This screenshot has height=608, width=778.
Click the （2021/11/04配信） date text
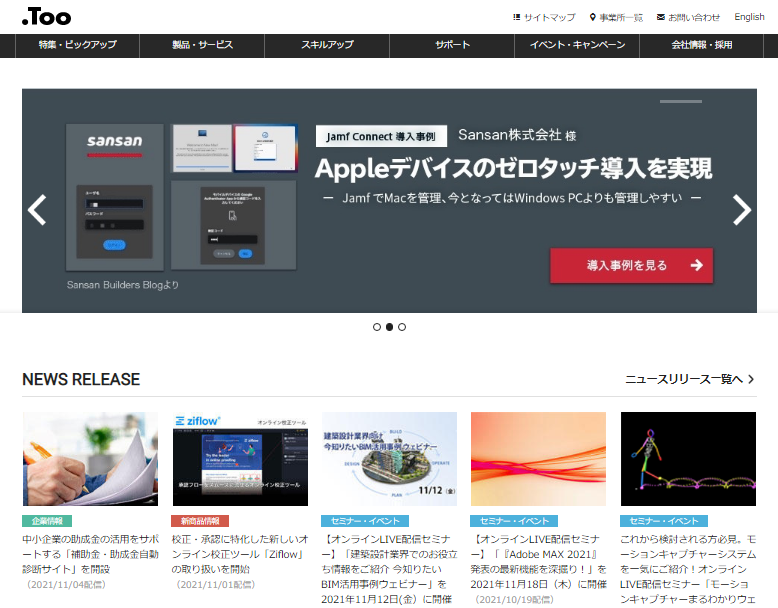pos(66,585)
